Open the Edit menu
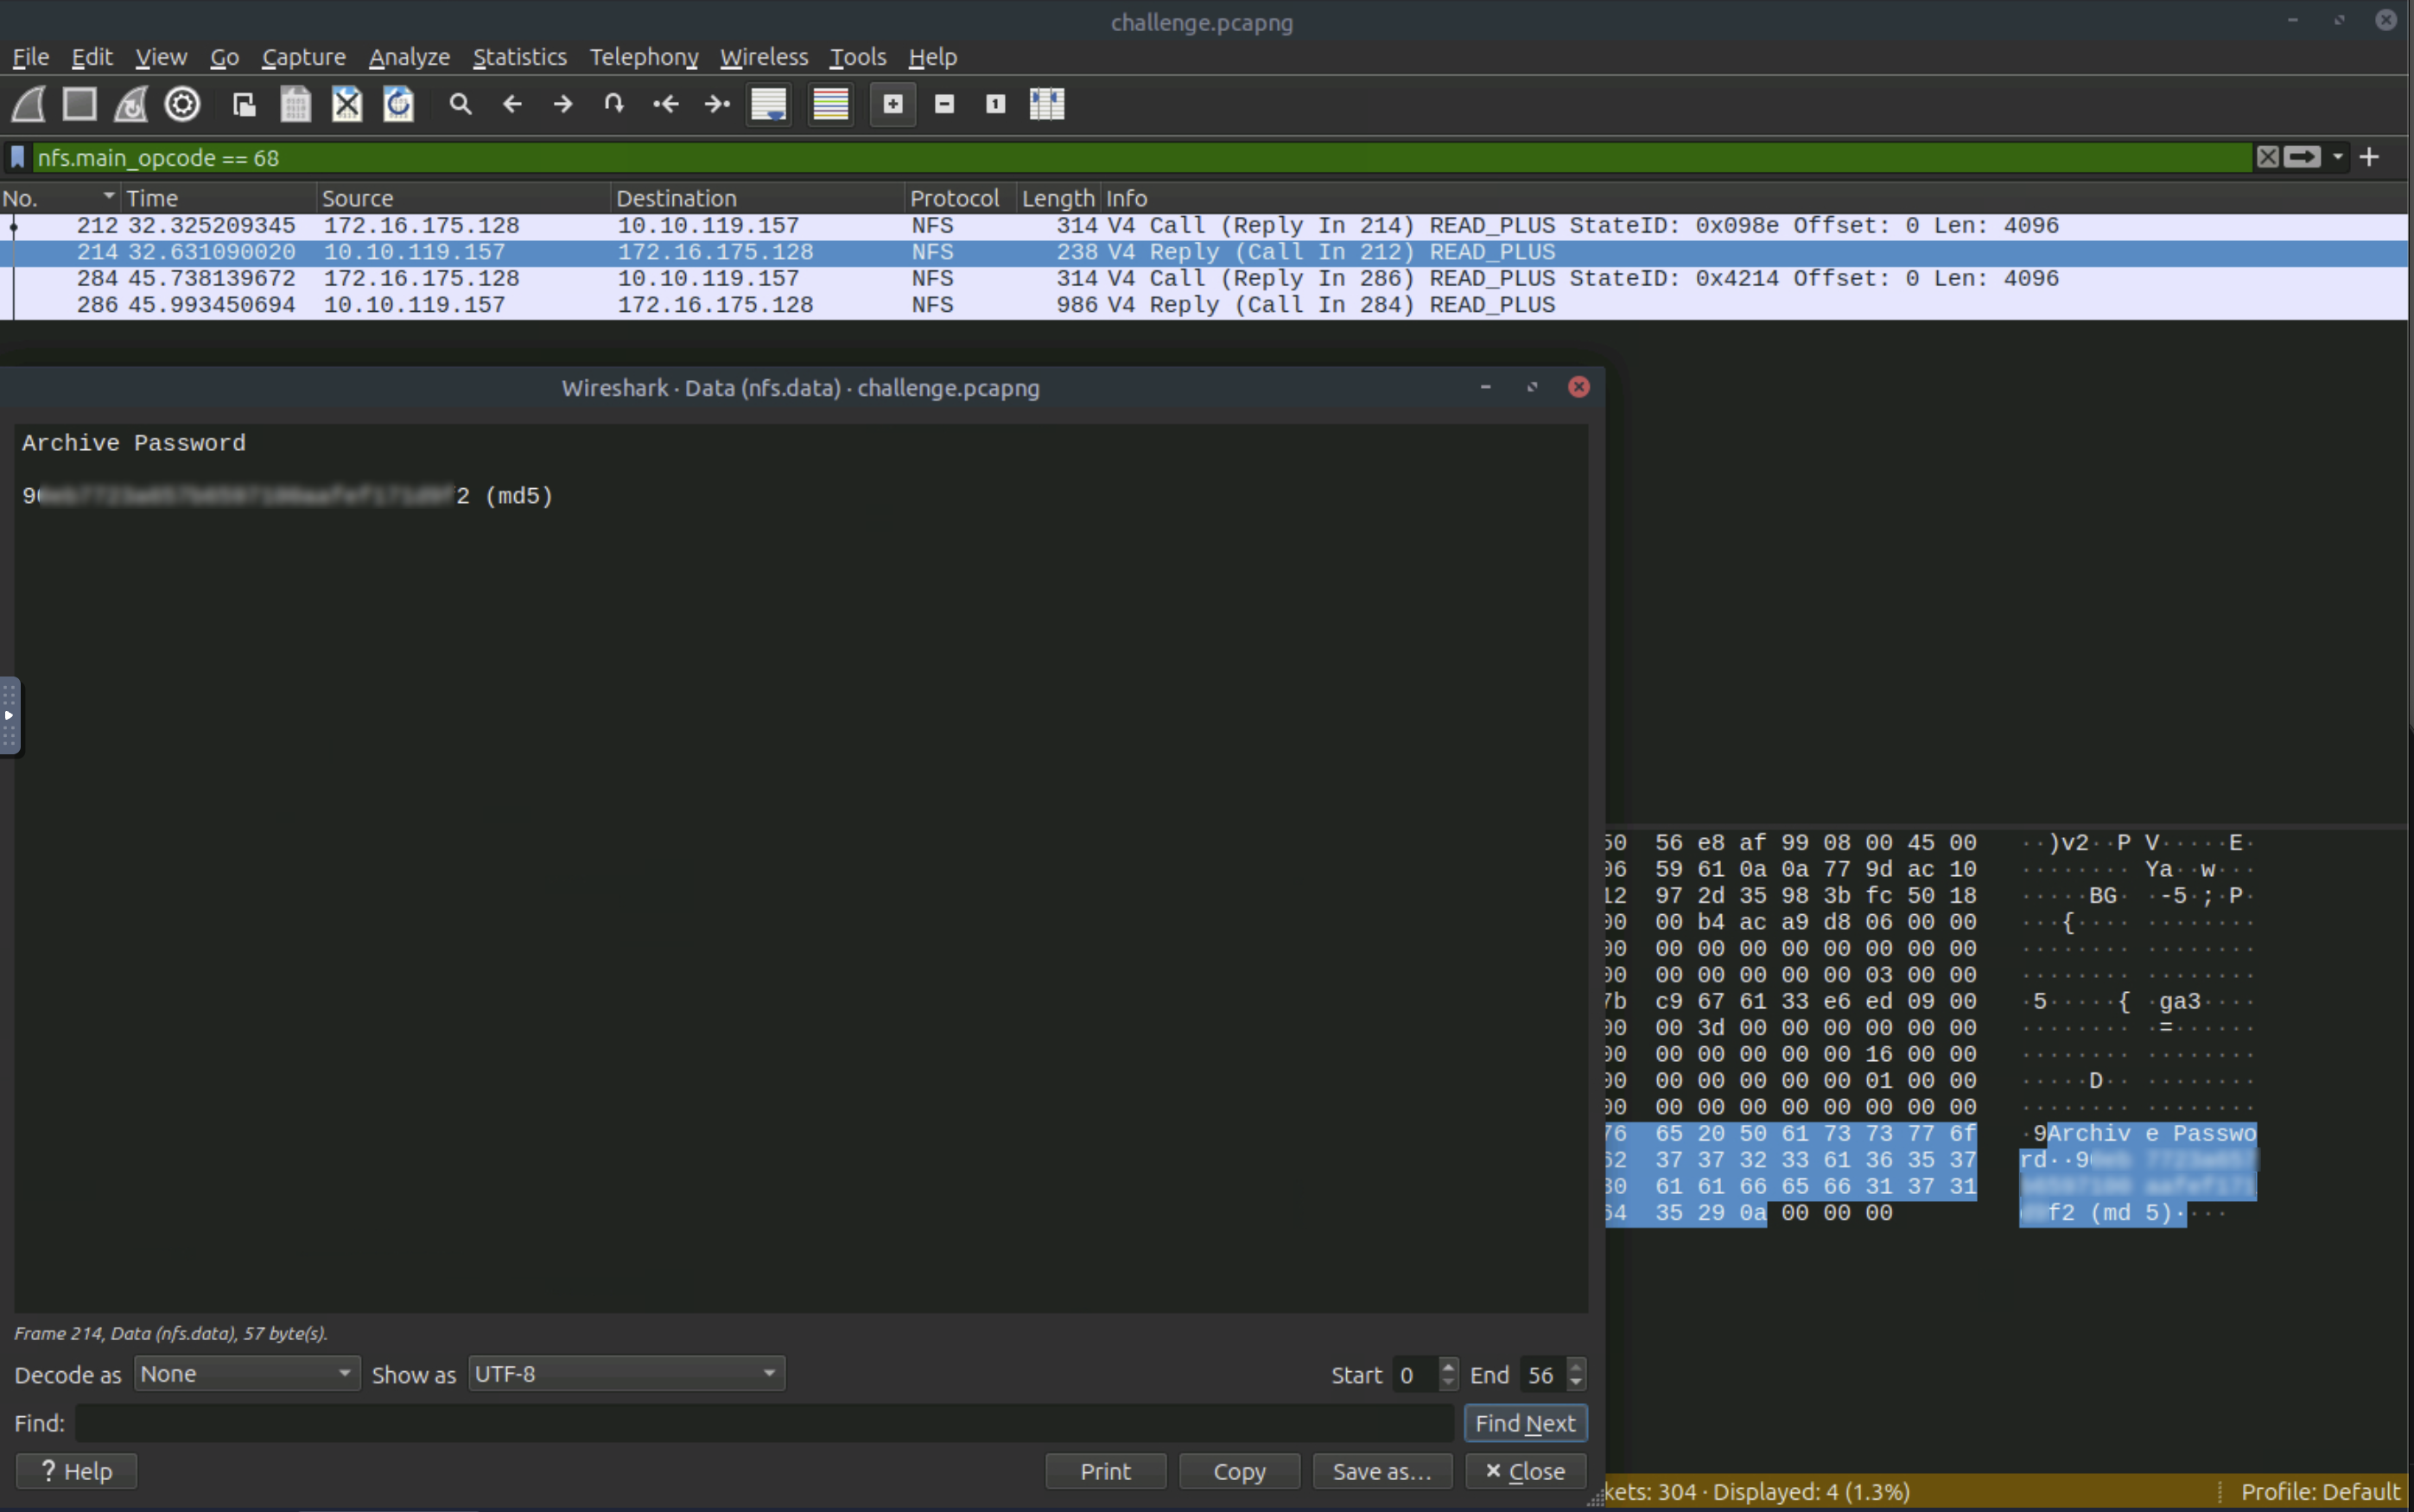This screenshot has width=2414, height=1512. point(92,57)
